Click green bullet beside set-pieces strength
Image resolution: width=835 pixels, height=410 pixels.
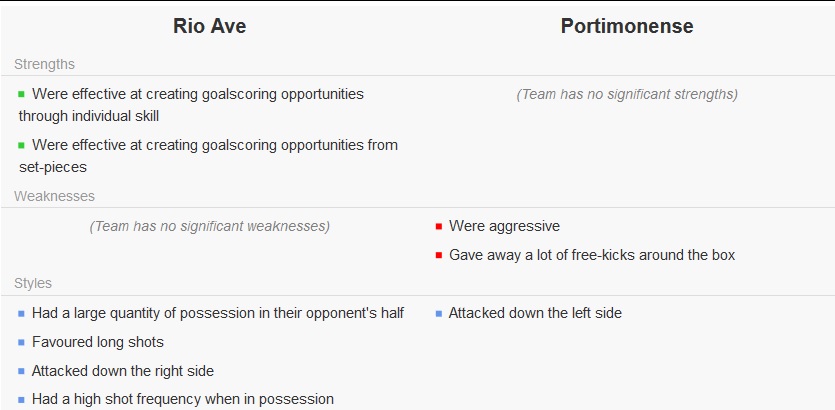click(21, 145)
